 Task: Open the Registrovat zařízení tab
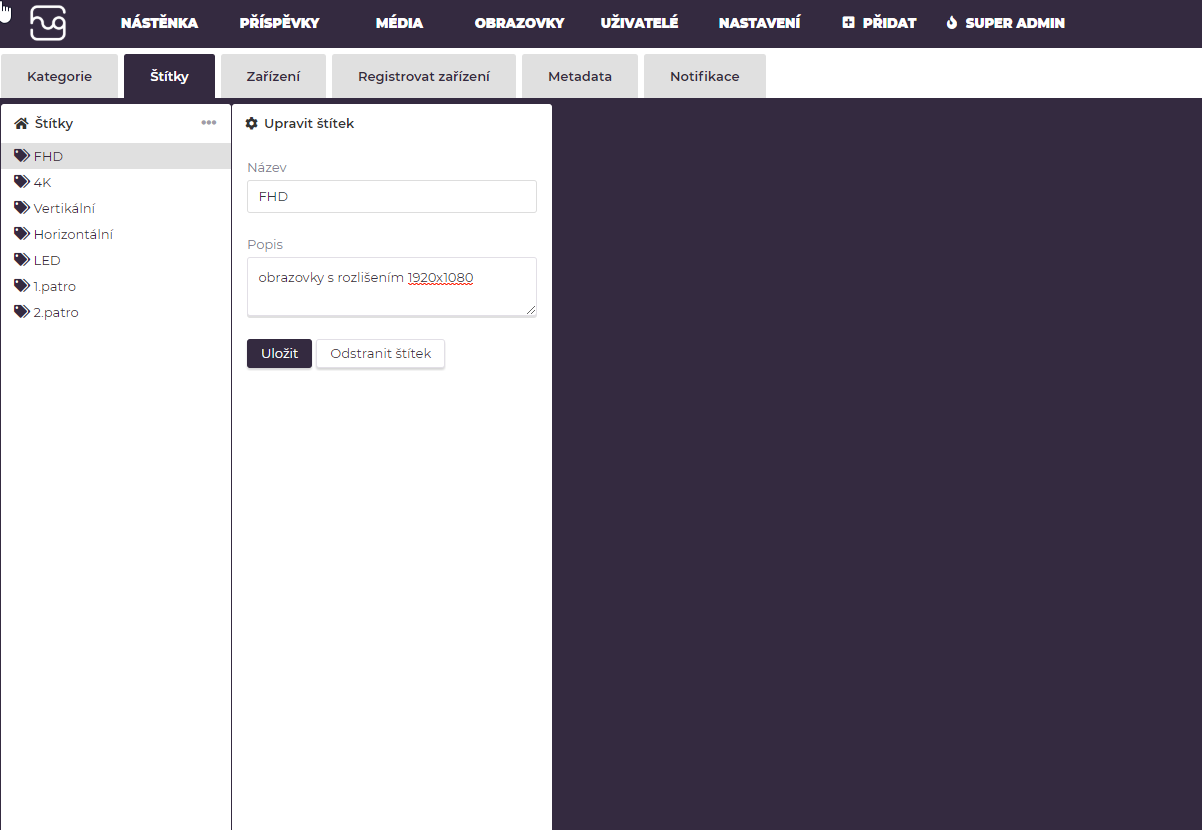pyautogui.click(x=424, y=76)
